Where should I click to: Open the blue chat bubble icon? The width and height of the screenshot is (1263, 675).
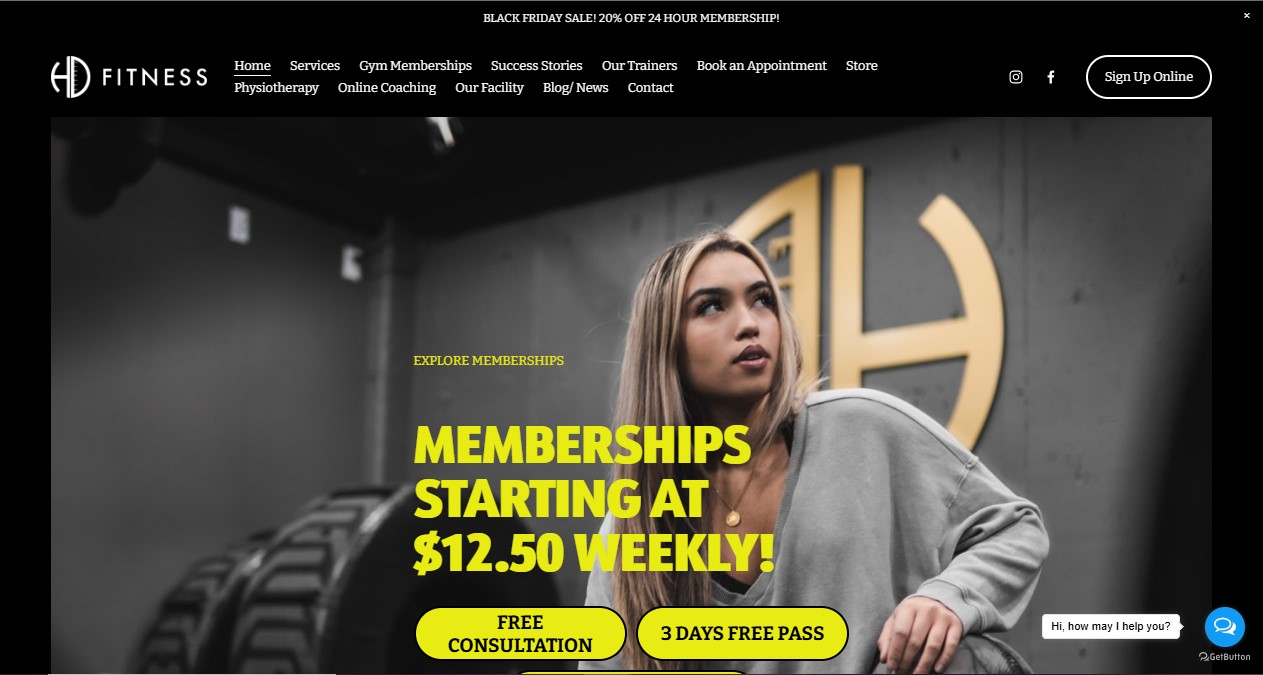tap(1225, 627)
